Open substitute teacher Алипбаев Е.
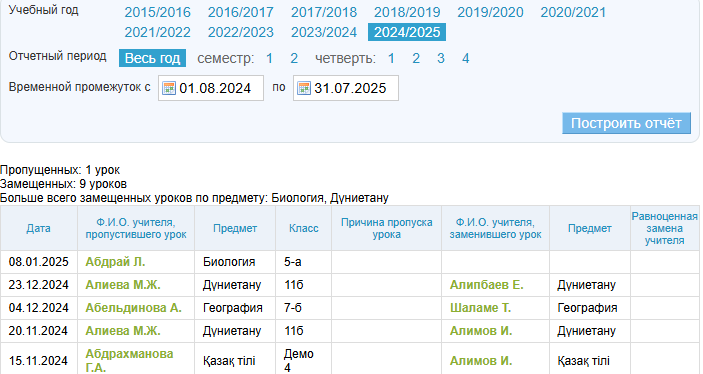 click(x=486, y=285)
